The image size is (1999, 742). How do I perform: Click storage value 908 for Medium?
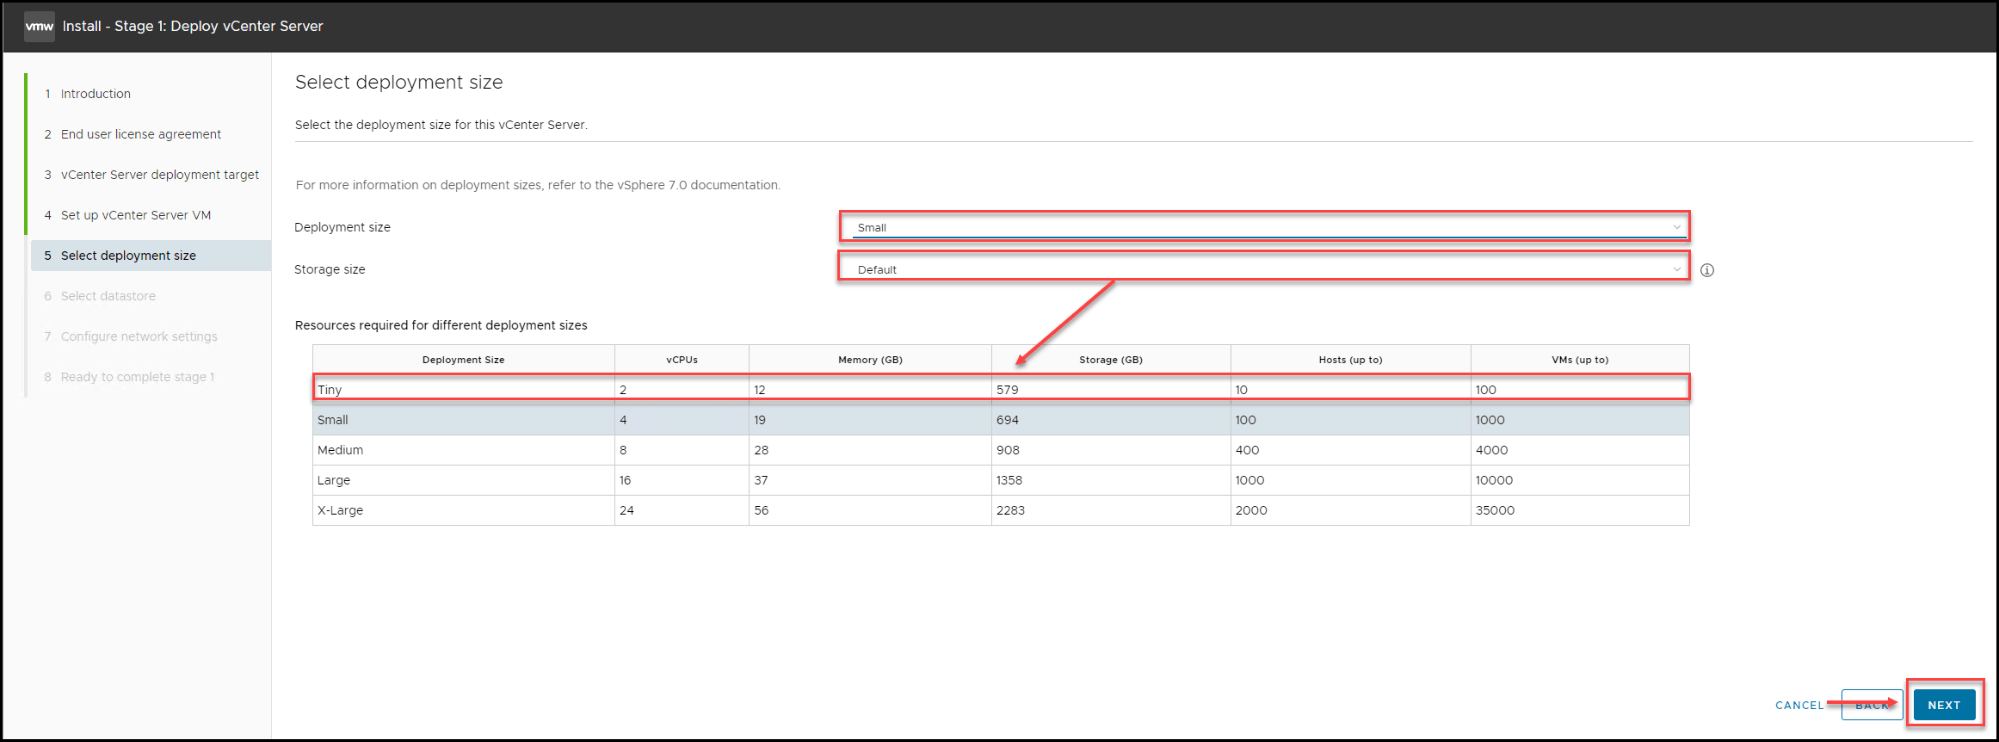[1008, 450]
